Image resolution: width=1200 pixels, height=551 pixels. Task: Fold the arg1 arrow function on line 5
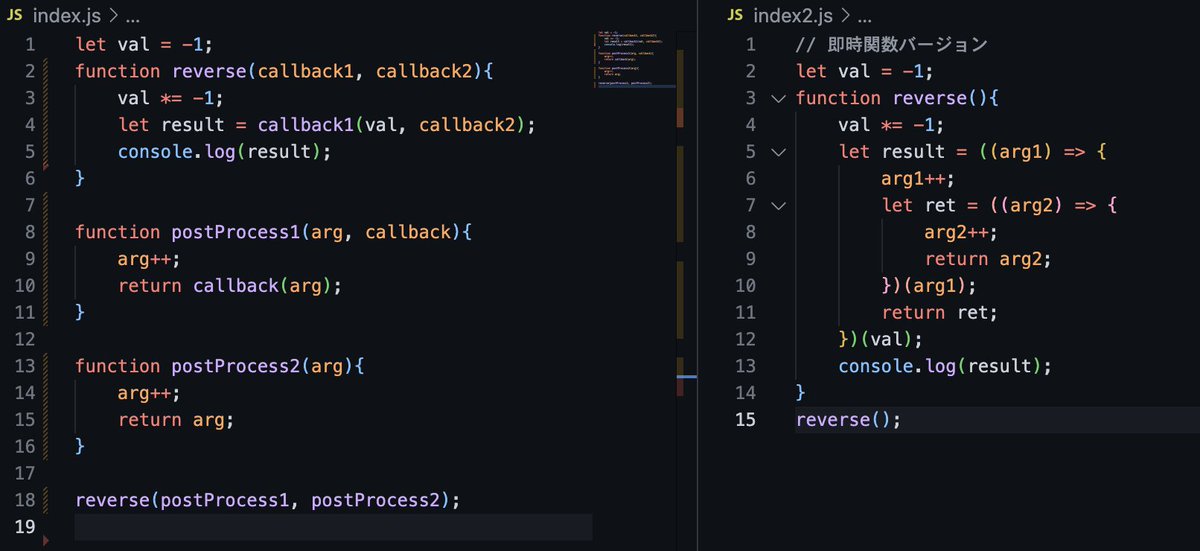(x=778, y=153)
